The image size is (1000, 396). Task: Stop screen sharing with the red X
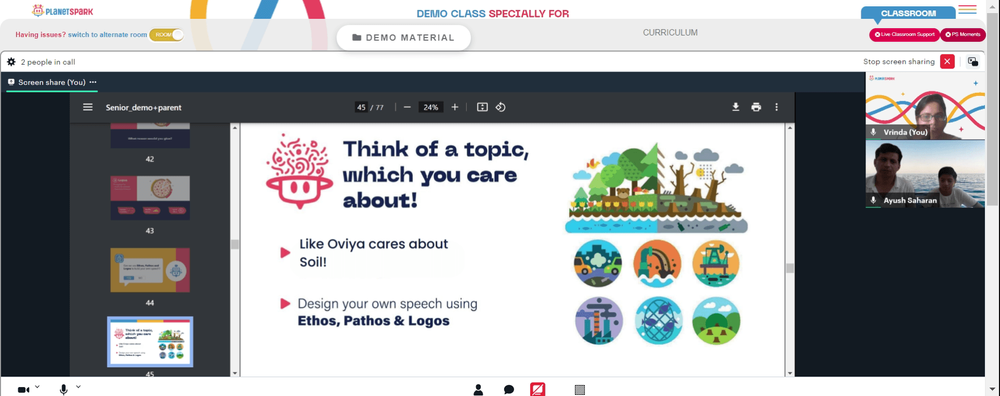947,61
